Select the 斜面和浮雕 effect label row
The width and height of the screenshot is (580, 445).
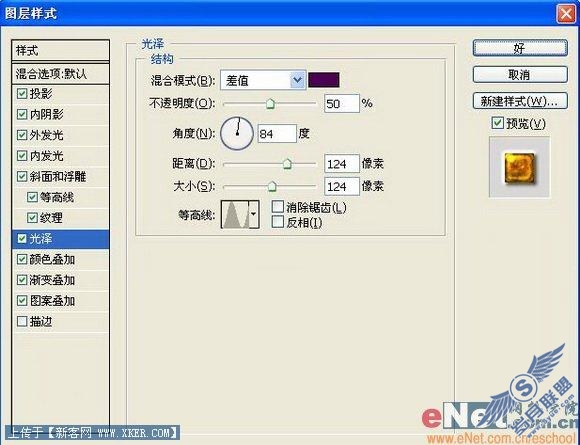[61, 176]
